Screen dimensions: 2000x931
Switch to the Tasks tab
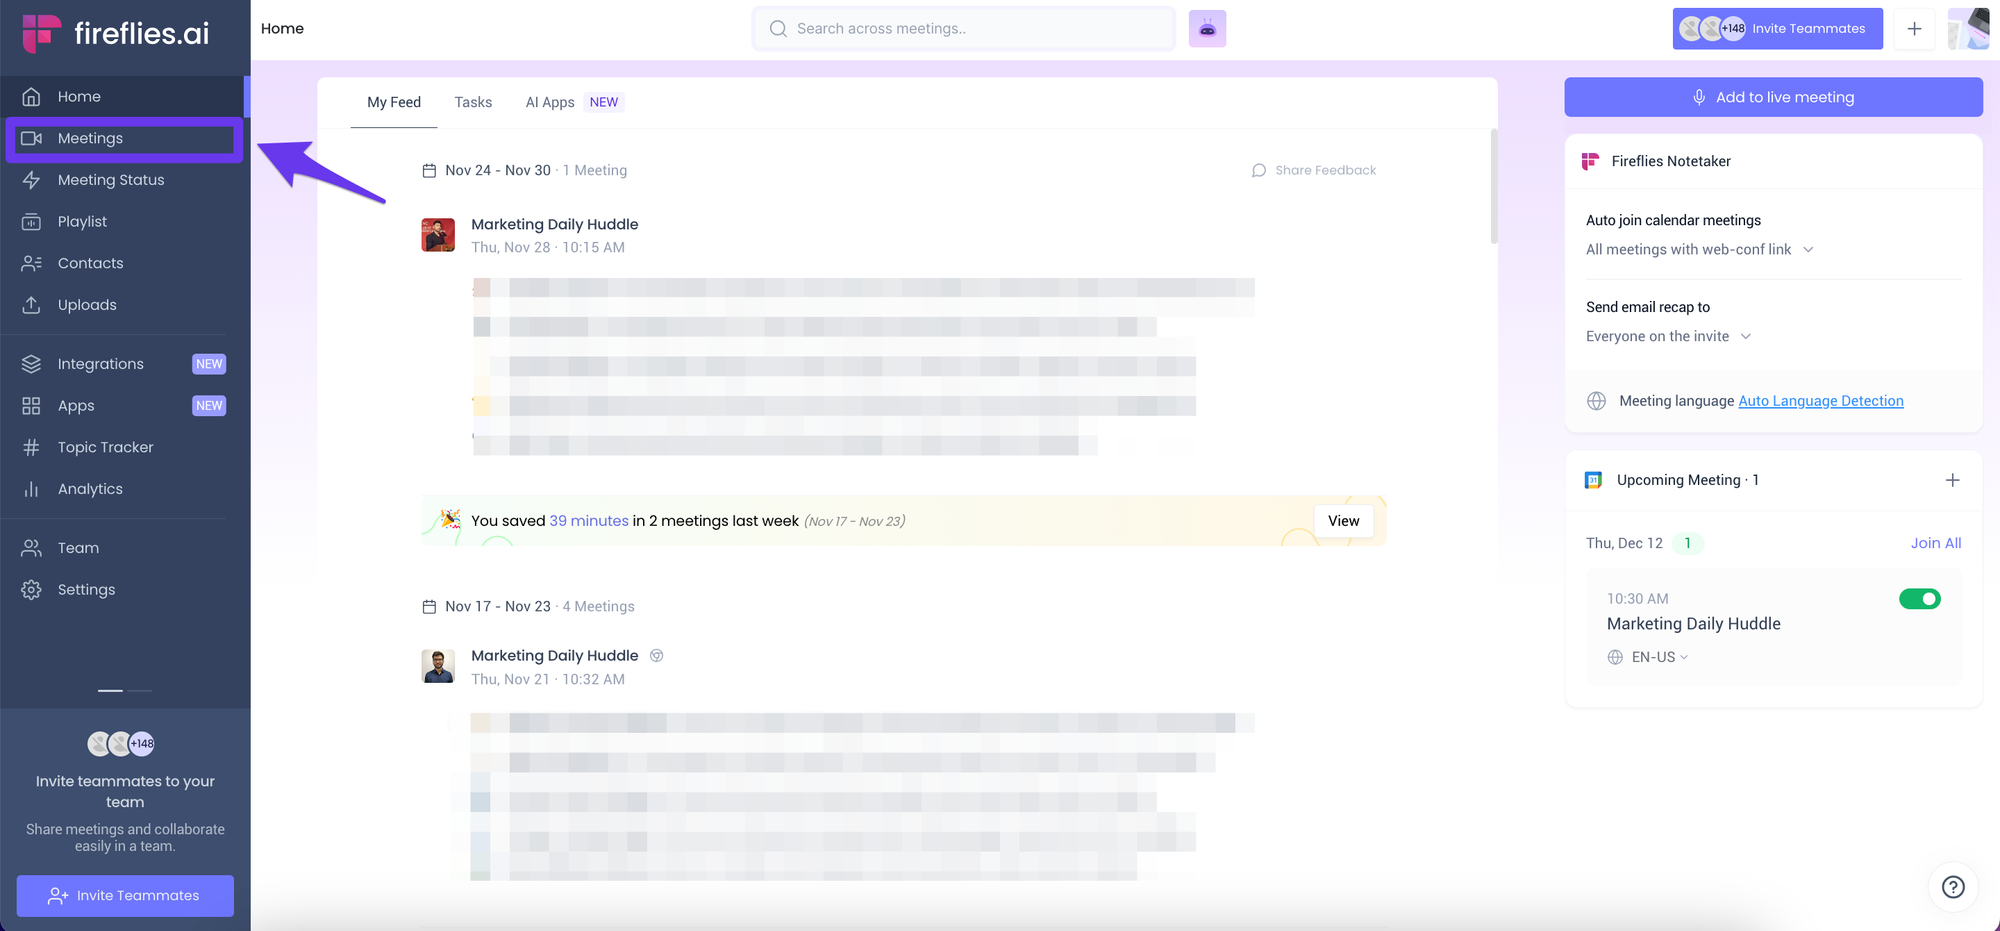click(473, 102)
